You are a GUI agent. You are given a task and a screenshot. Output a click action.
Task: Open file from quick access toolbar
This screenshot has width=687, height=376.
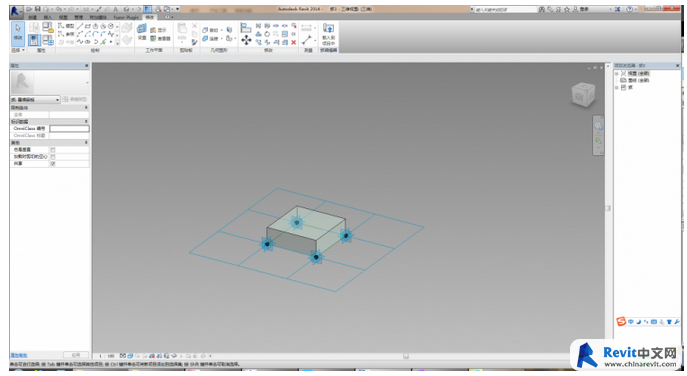29,9
